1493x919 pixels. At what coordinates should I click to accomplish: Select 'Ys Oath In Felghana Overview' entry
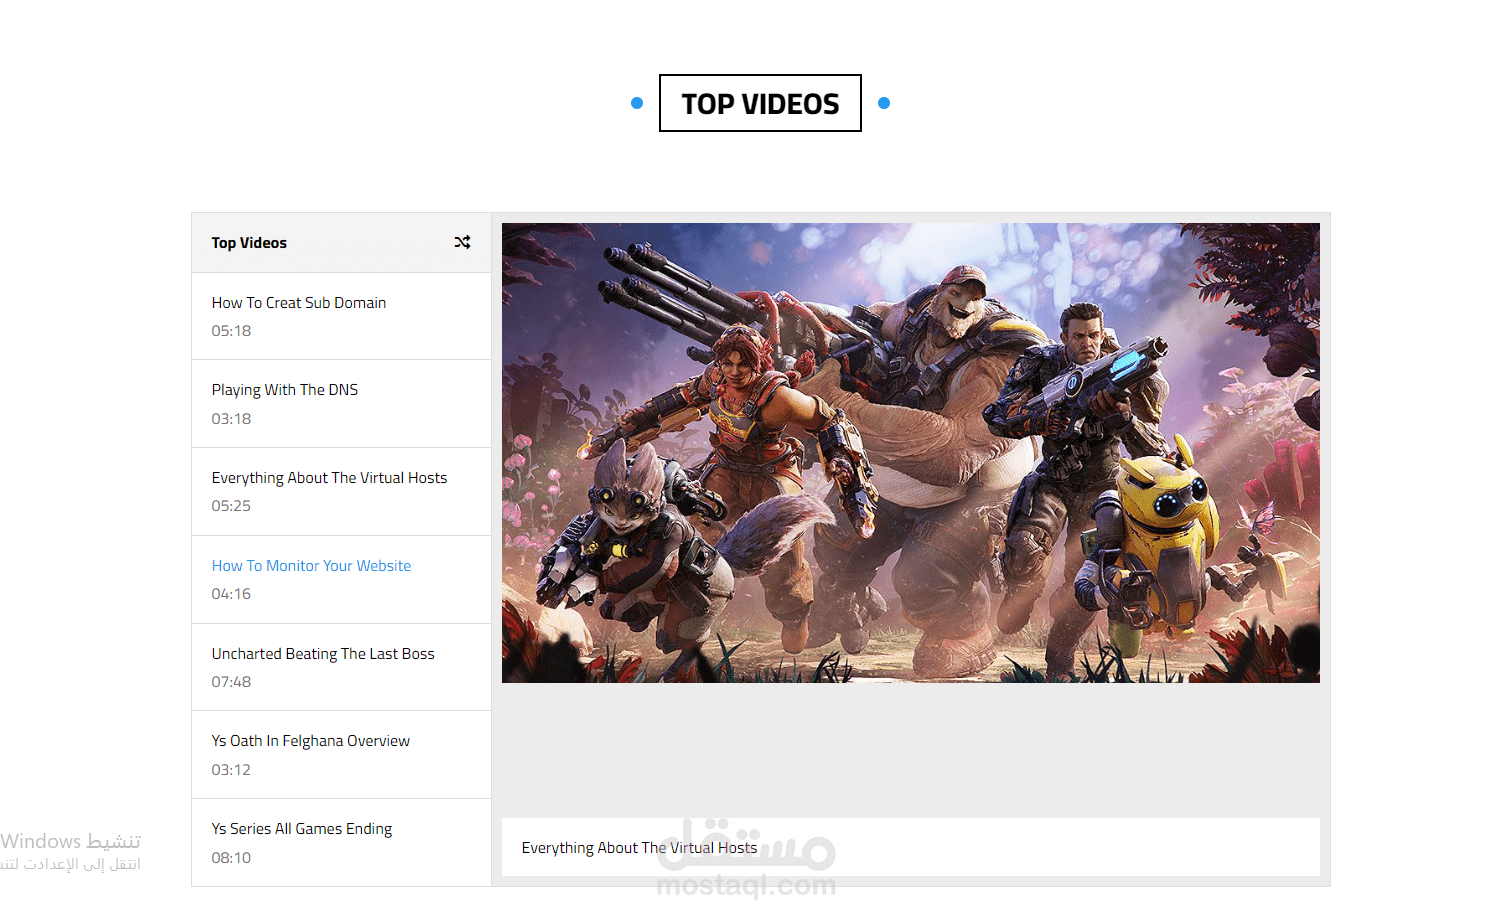pyautogui.click(x=310, y=741)
